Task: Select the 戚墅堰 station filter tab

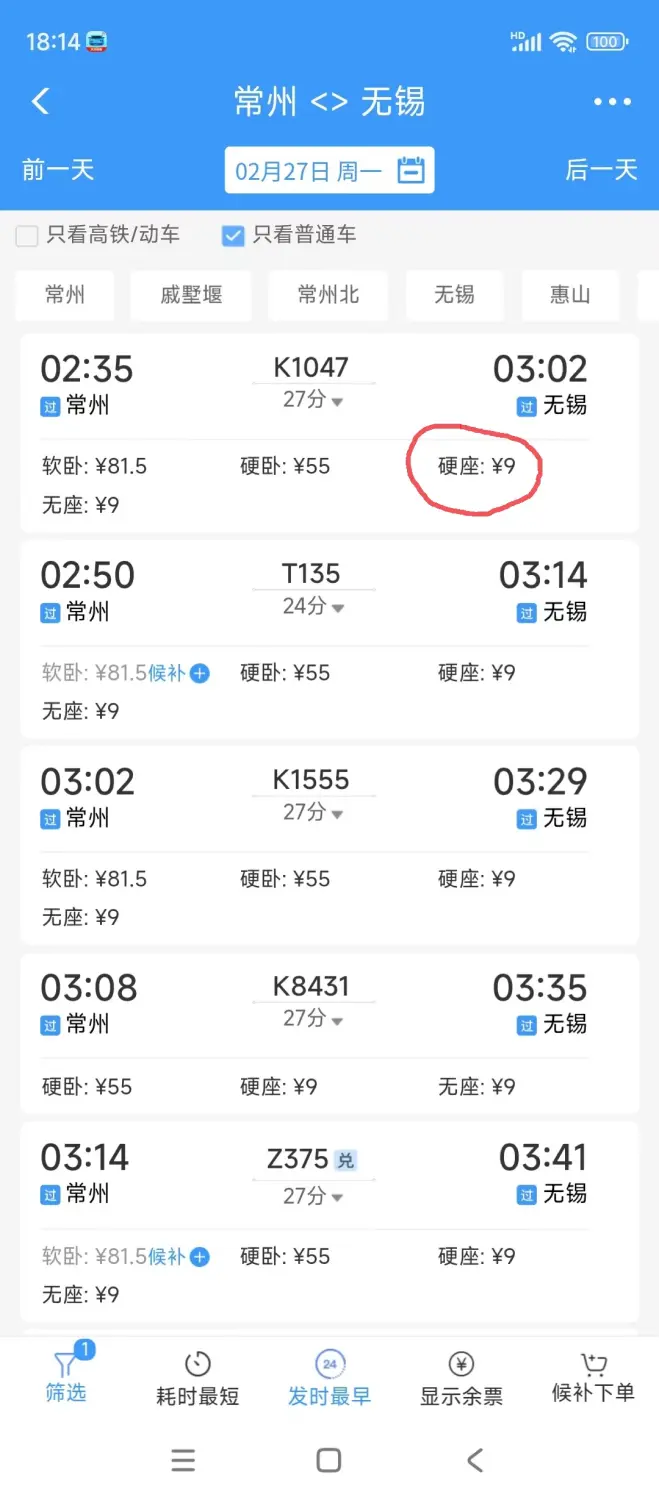Action: click(x=191, y=295)
